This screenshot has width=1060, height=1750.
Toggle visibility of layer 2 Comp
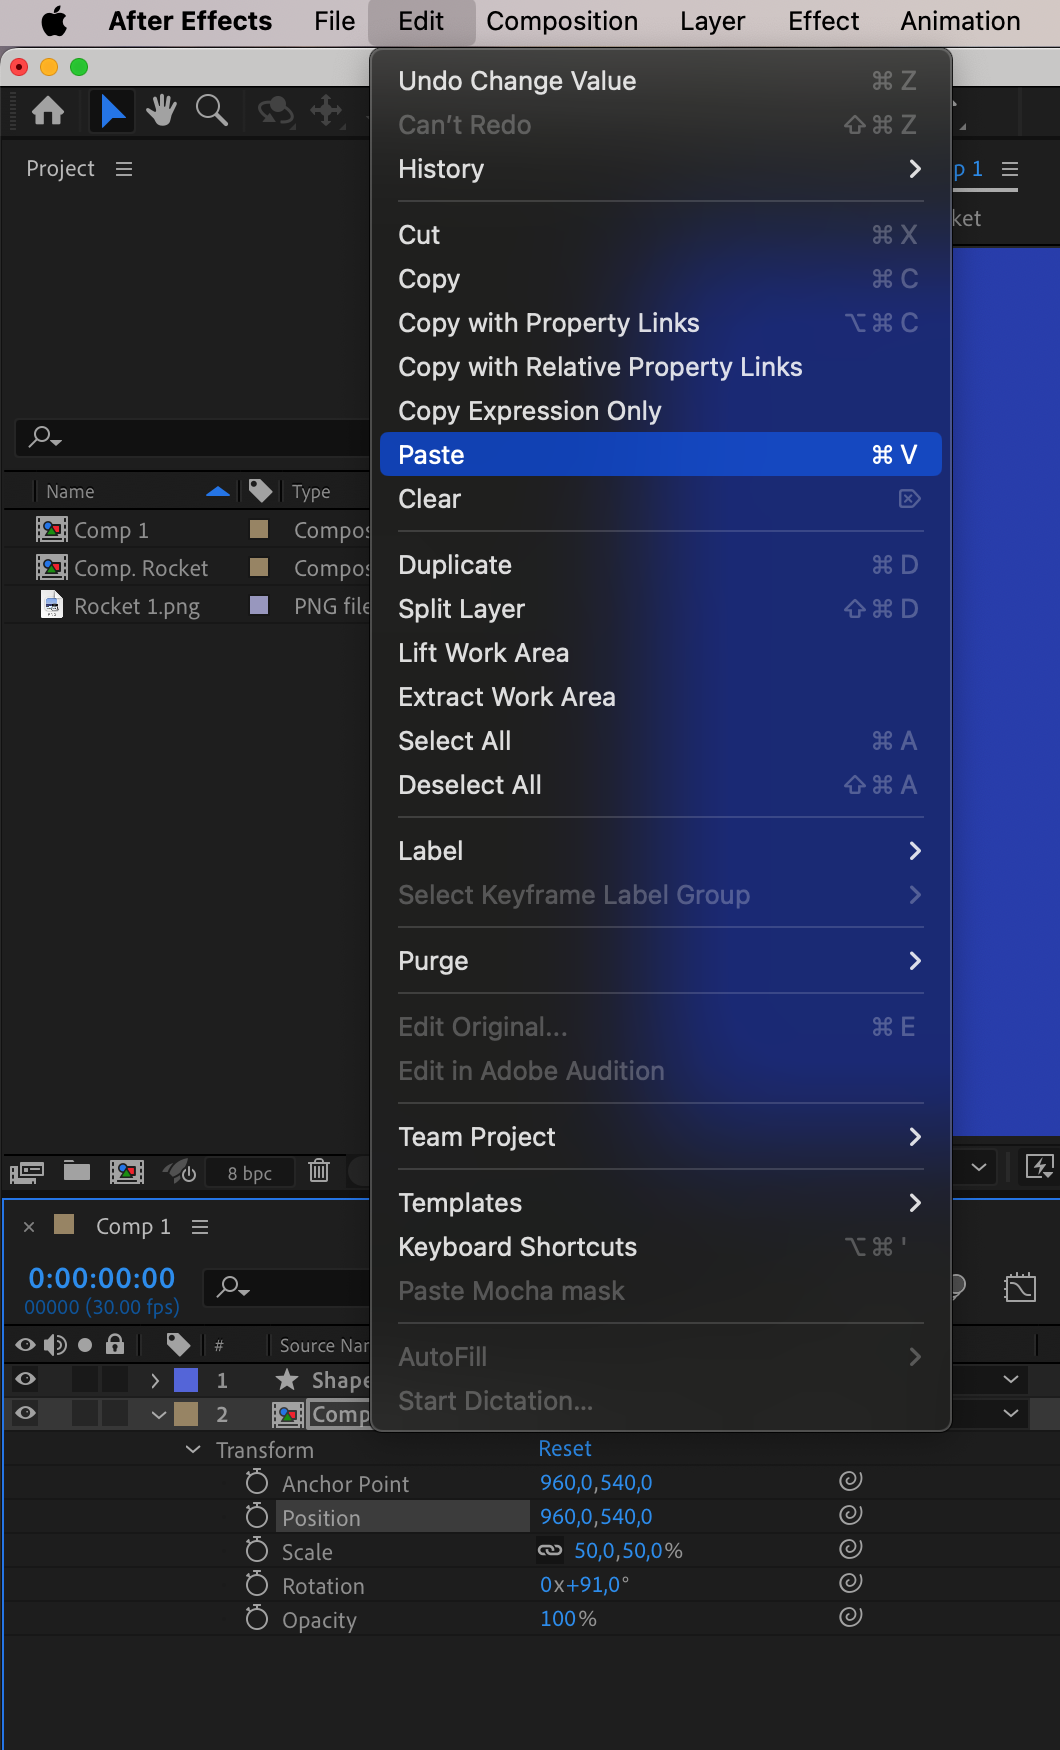pos(26,1414)
